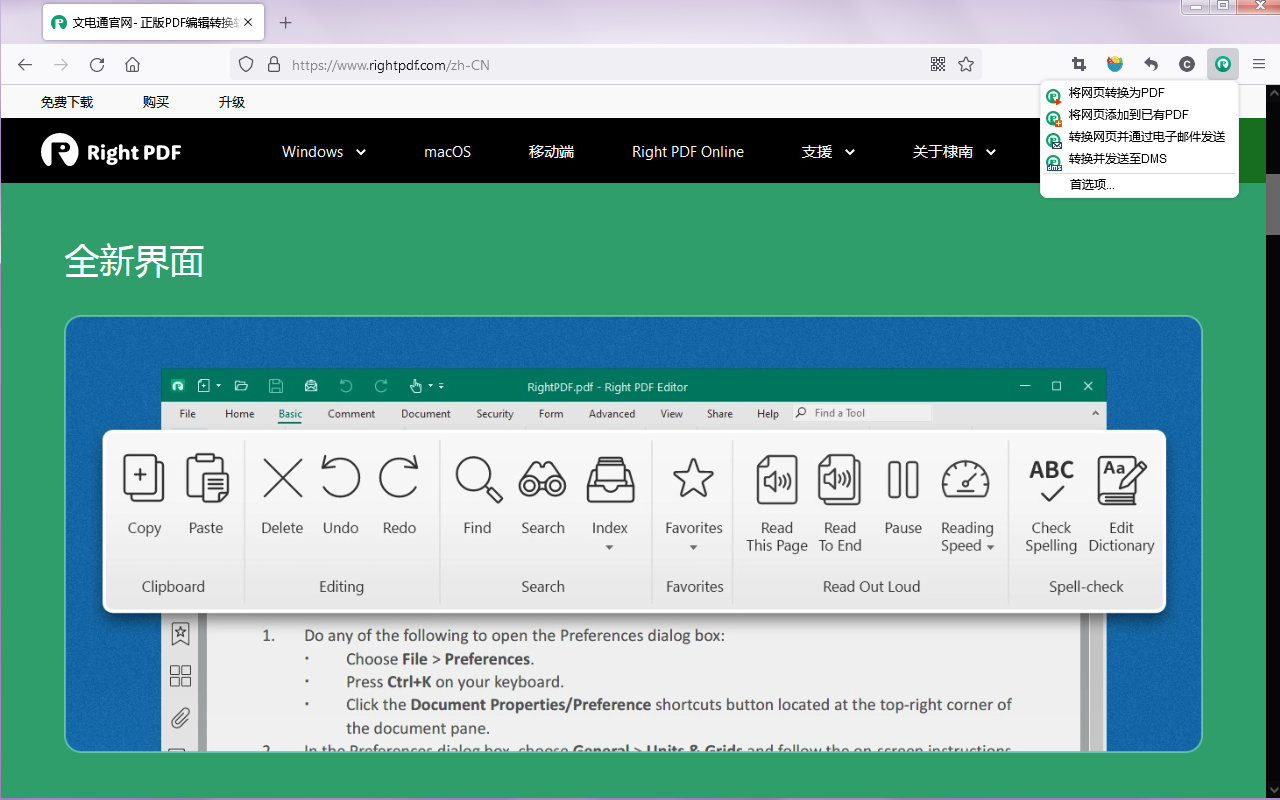Open 首选项... in the extension menu
This screenshot has height=800, width=1280.
tap(1139, 185)
